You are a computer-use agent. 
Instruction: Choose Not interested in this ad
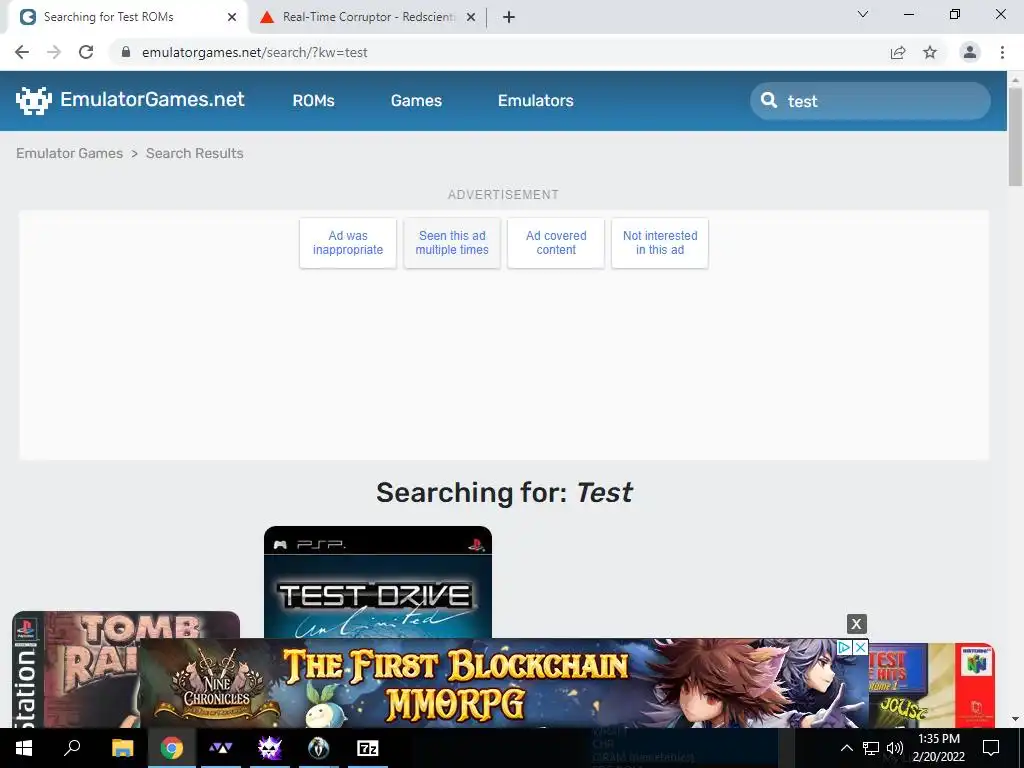coord(660,243)
